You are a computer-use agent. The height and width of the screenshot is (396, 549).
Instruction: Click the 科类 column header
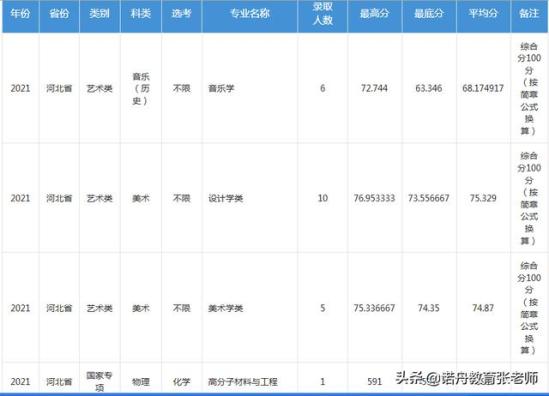point(140,14)
